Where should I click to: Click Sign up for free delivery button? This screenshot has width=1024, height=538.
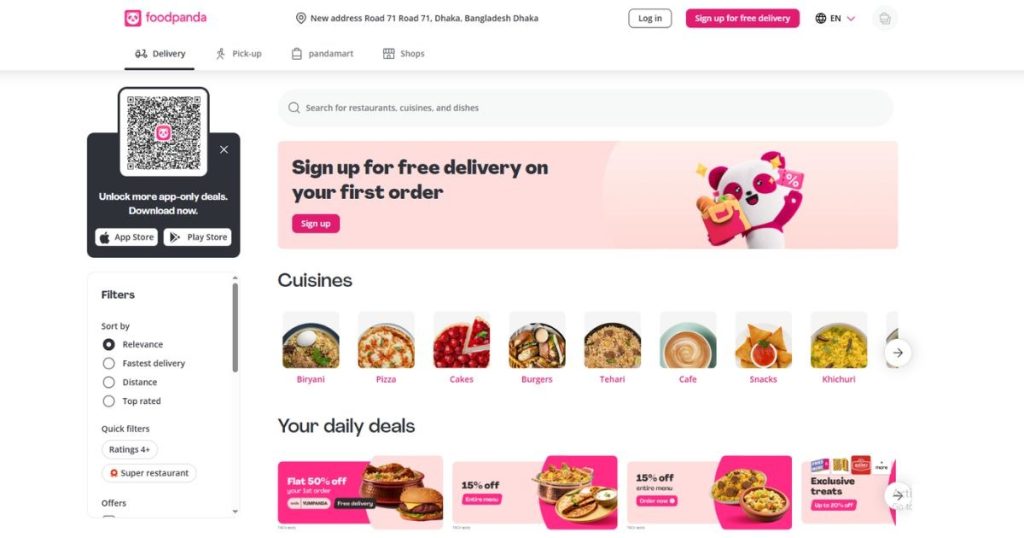click(743, 18)
